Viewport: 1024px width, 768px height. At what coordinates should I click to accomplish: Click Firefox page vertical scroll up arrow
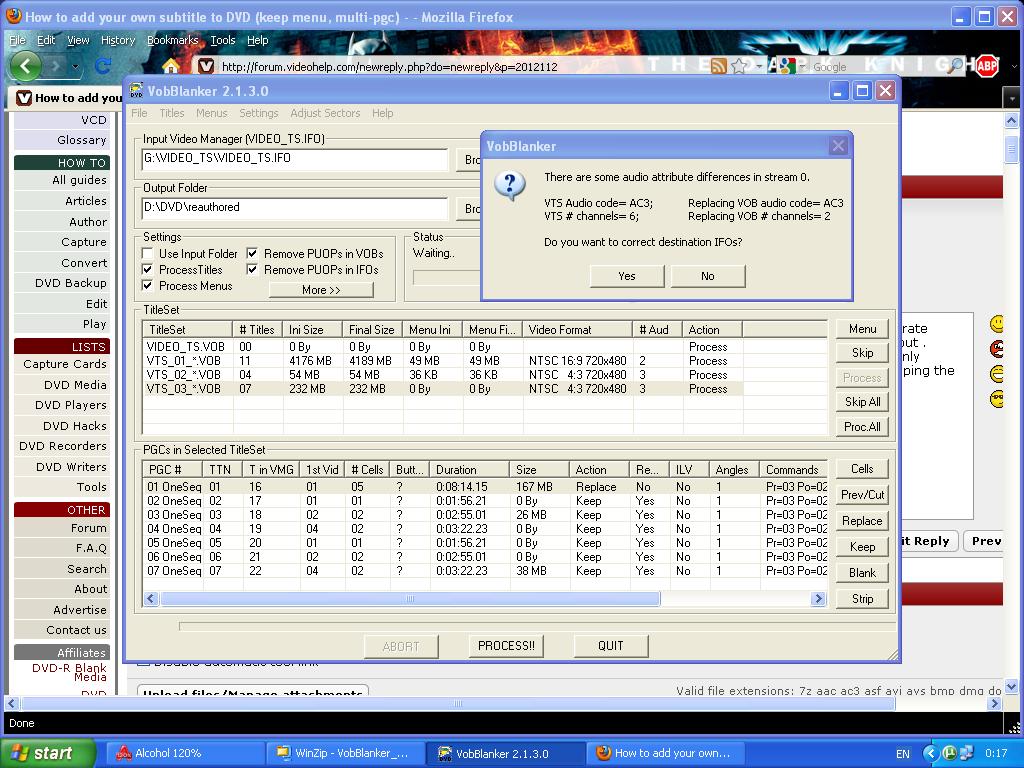1011,120
